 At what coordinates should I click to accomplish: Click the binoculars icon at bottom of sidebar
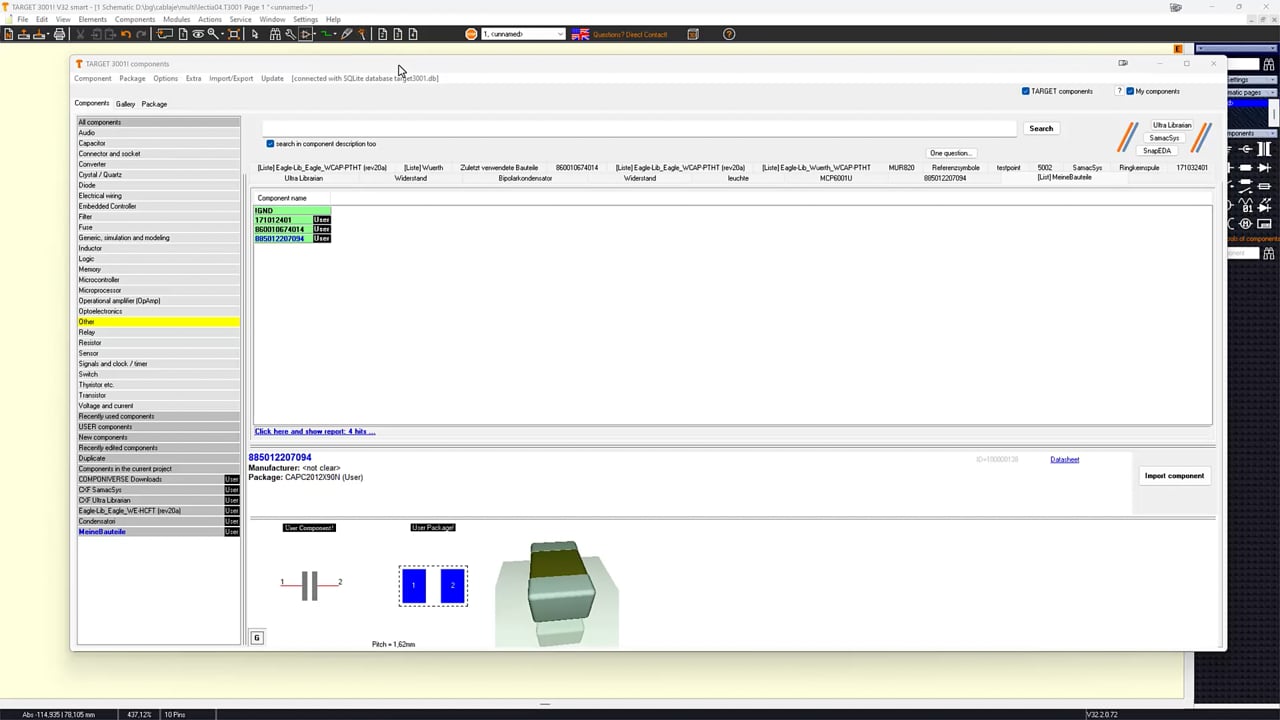click(x=1268, y=253)
